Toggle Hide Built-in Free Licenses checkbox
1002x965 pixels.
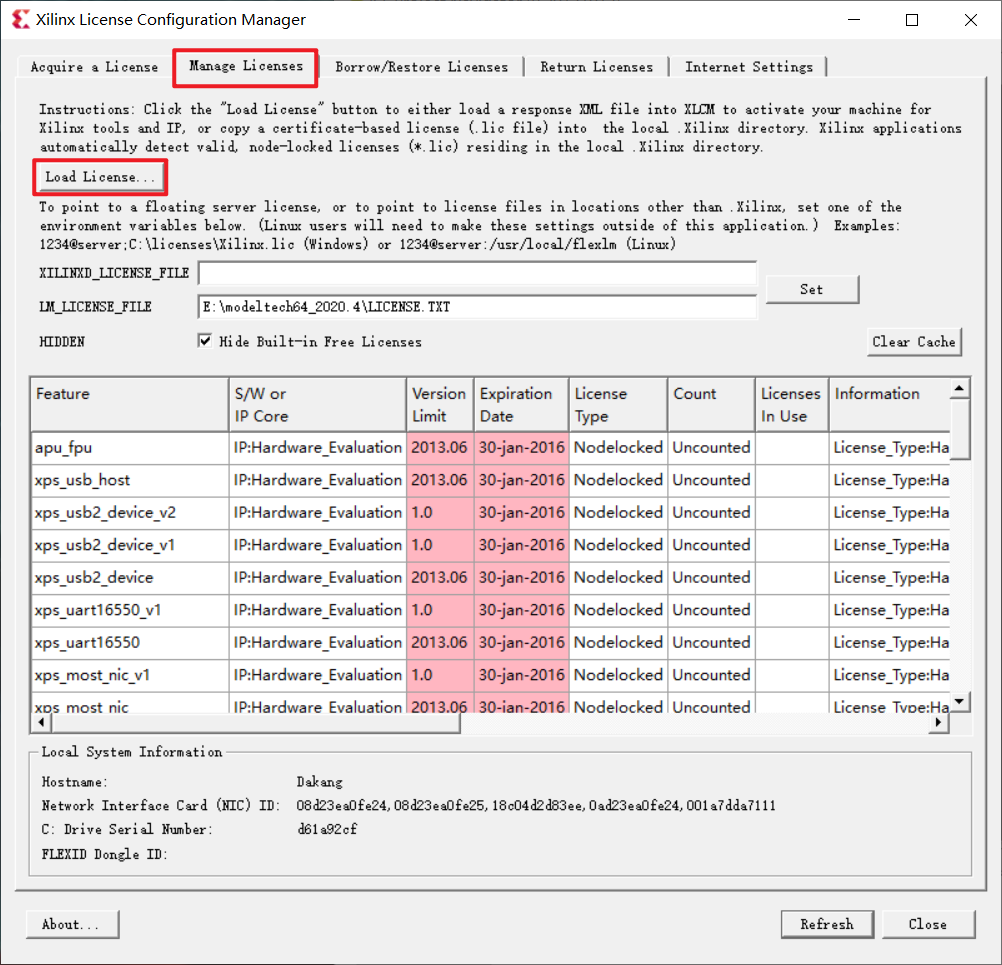[204, 341]
